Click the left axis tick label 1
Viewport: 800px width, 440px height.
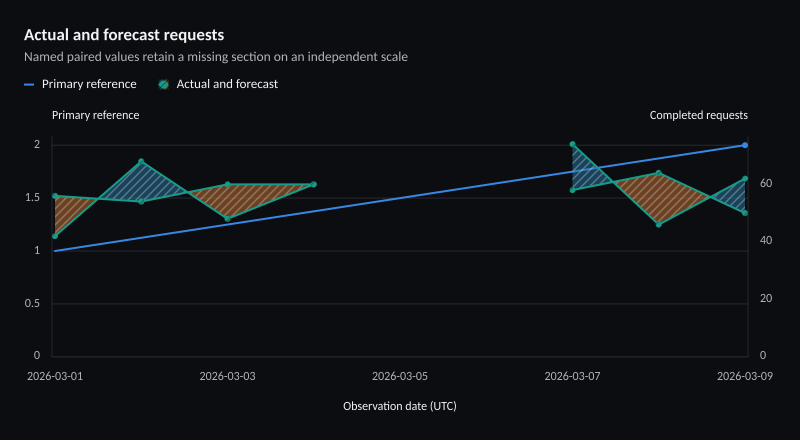tap(37, 251)
